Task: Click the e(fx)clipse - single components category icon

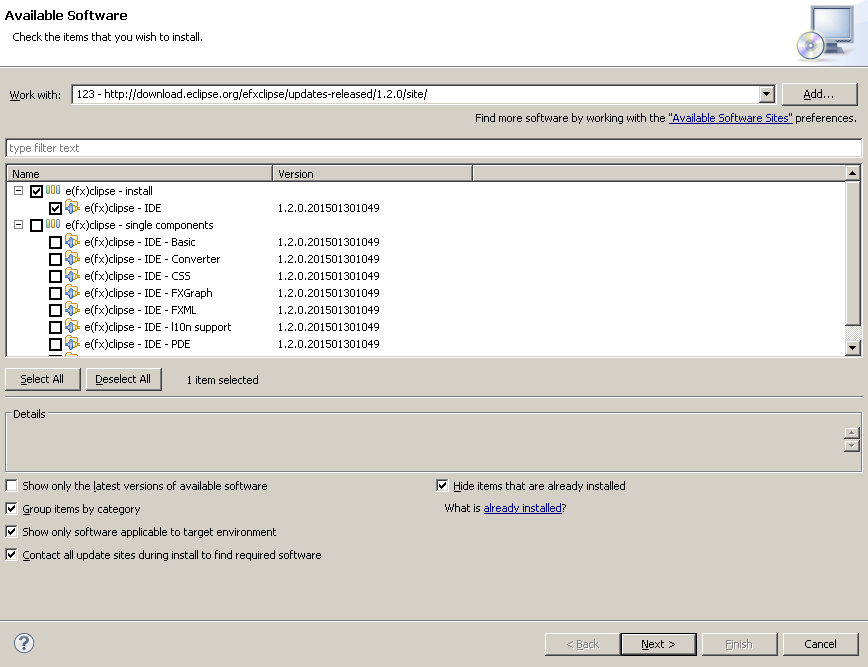Action: 53,224
